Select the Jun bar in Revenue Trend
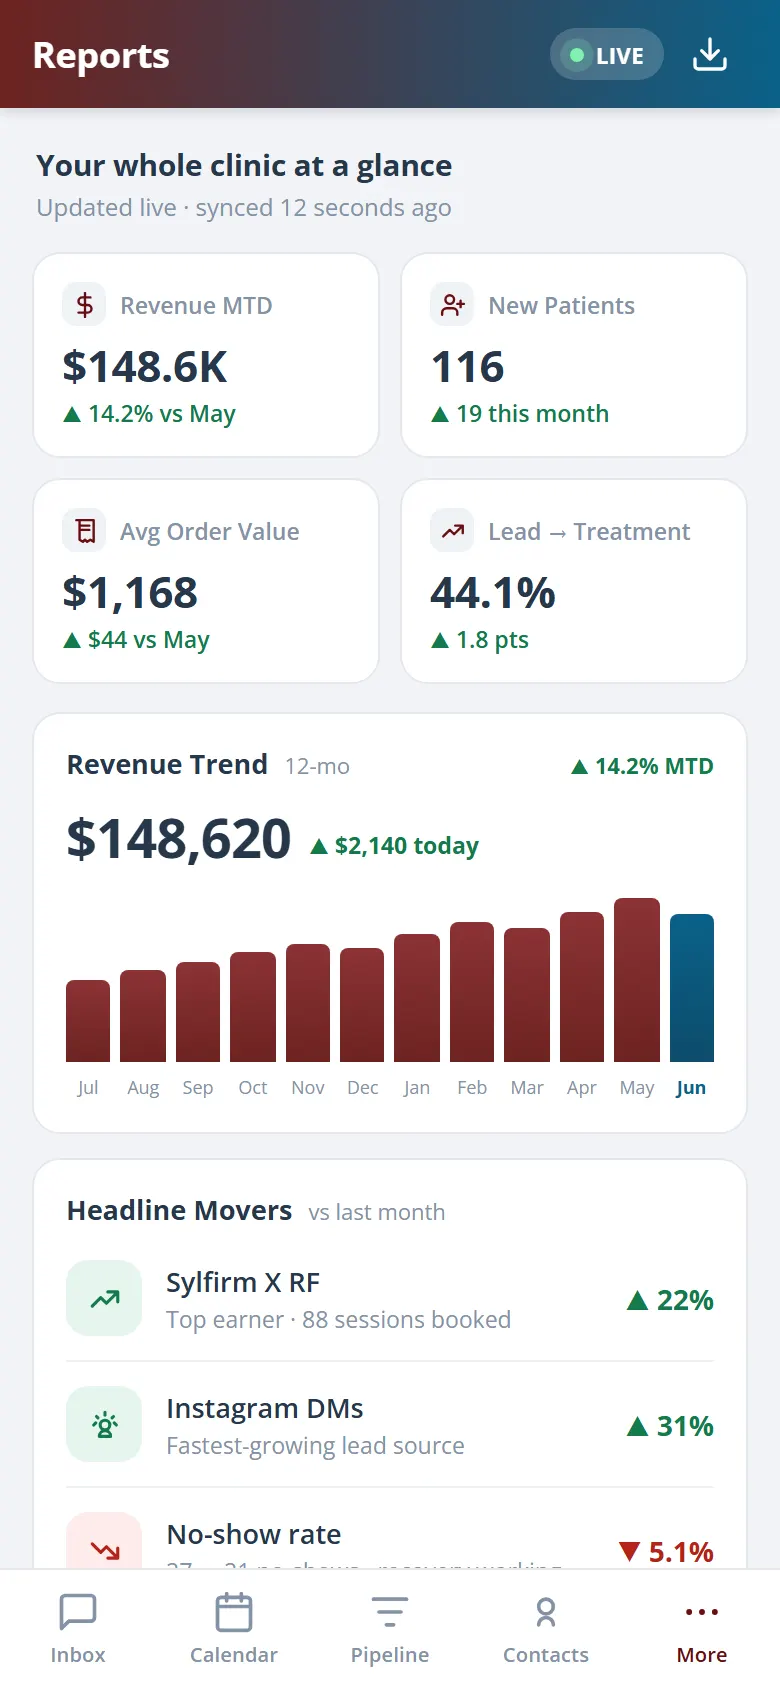The height and width of the screenshot is (1688, 780). pyautogui.click(x=692, y=988)
